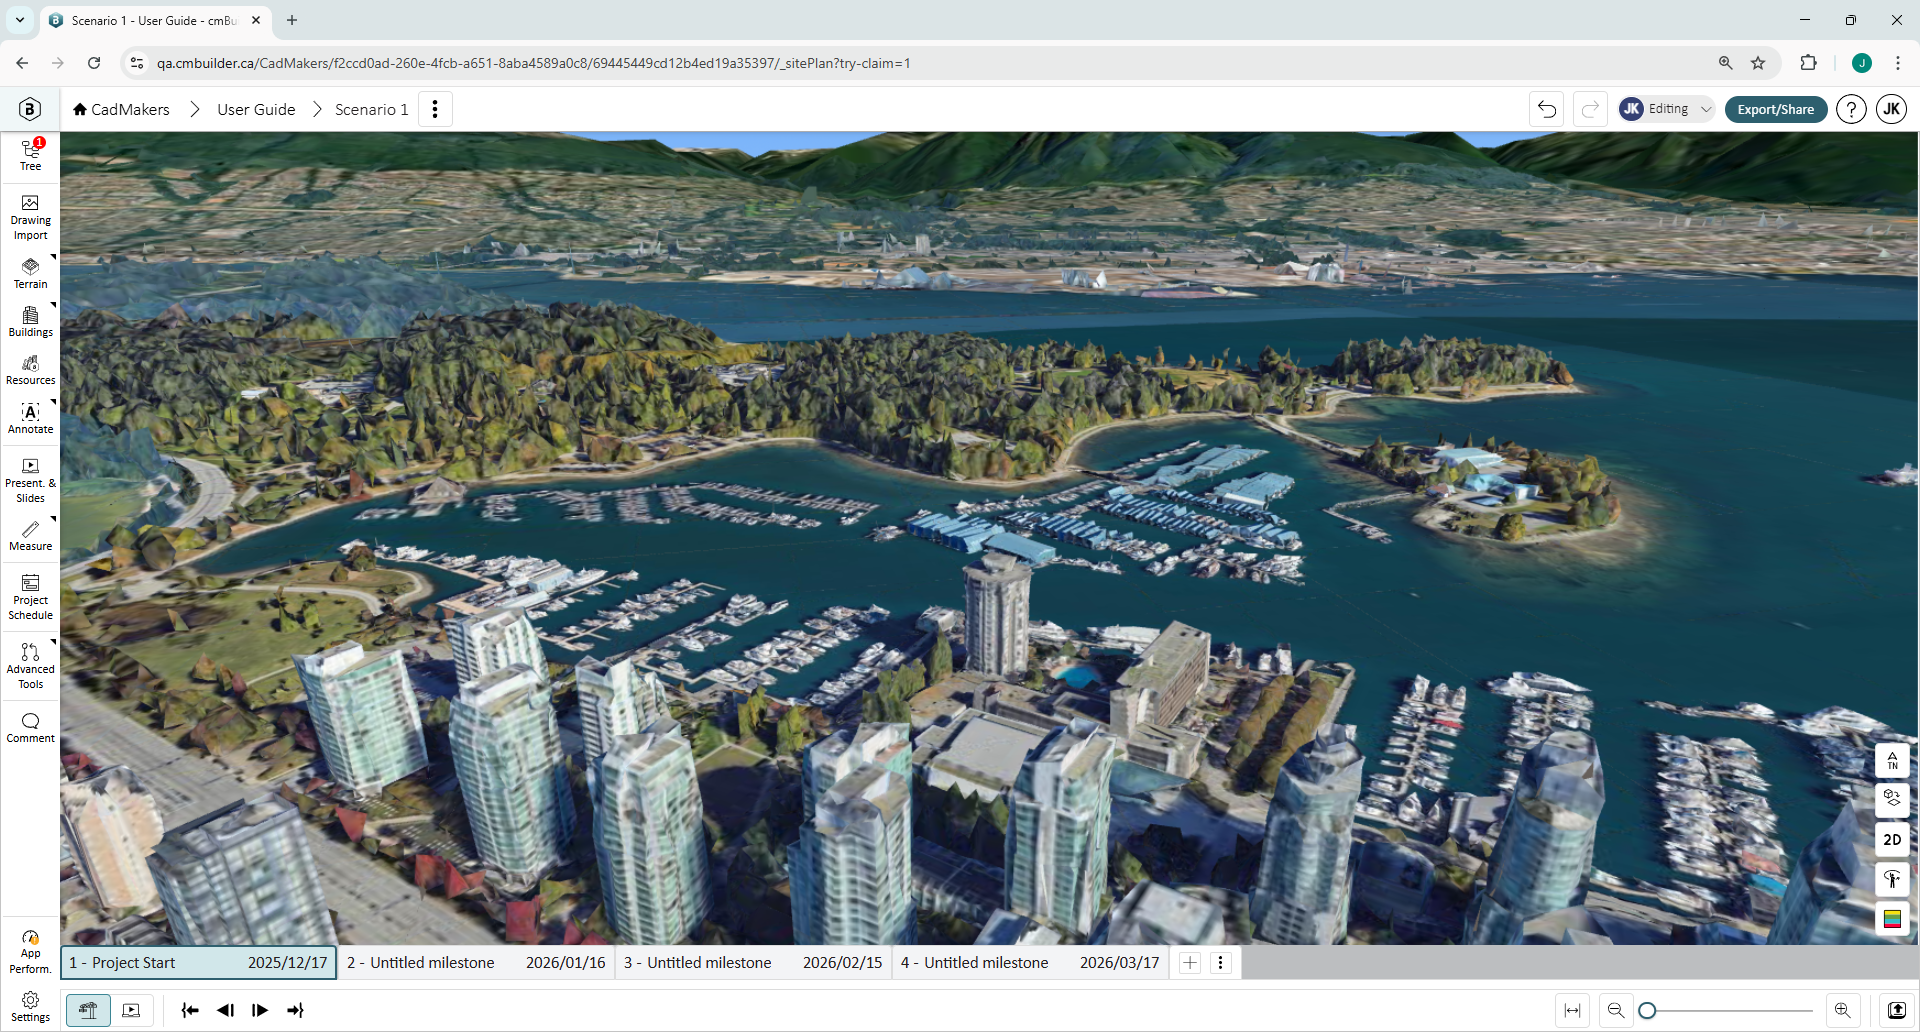
Task: Click the Export/Share button
Action: pyautogui.click(x=1775, y=109)
